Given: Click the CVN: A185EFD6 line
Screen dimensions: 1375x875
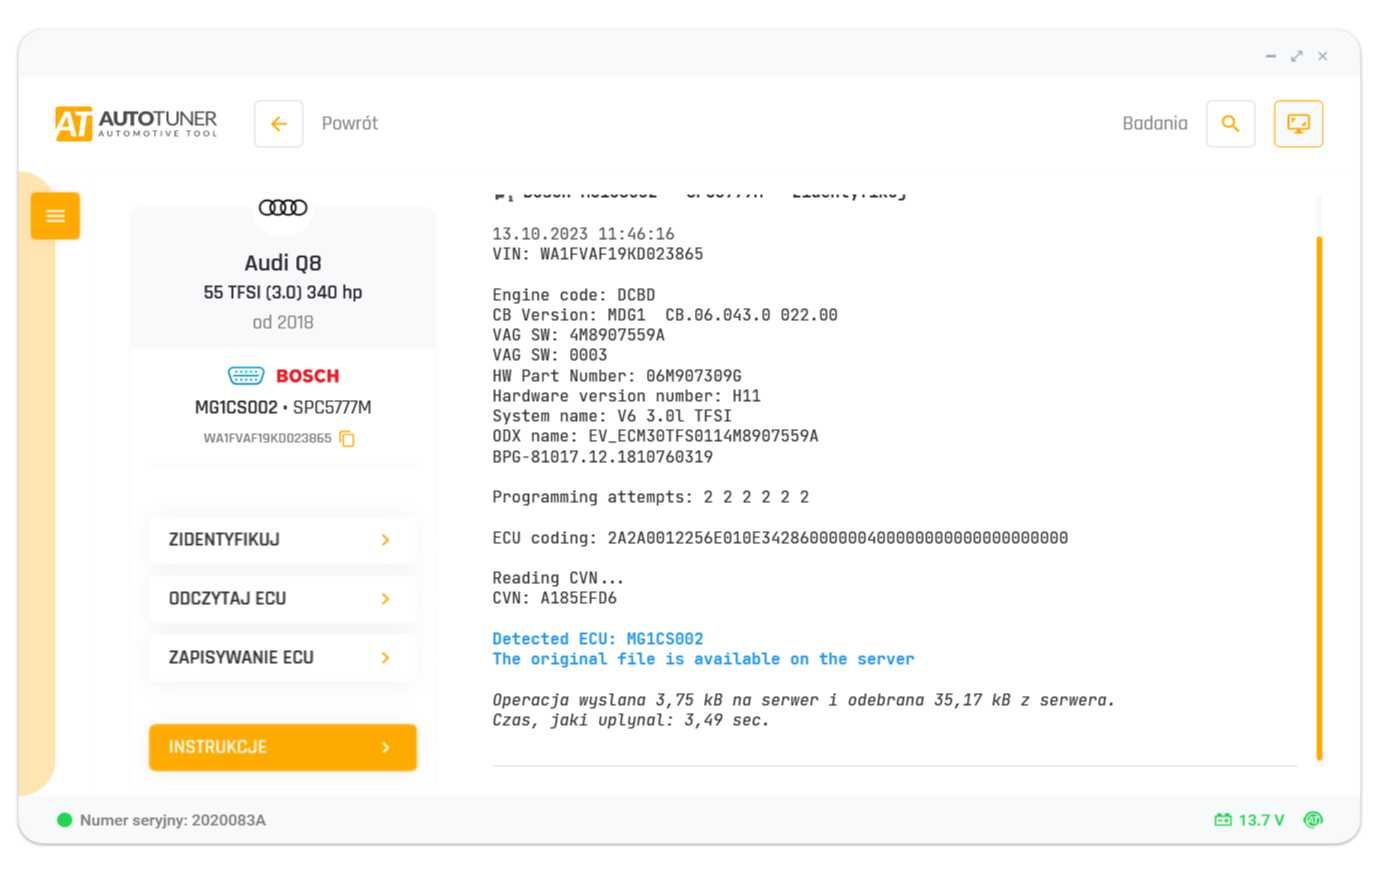Looking at the screenshot, I should (555, 599).
